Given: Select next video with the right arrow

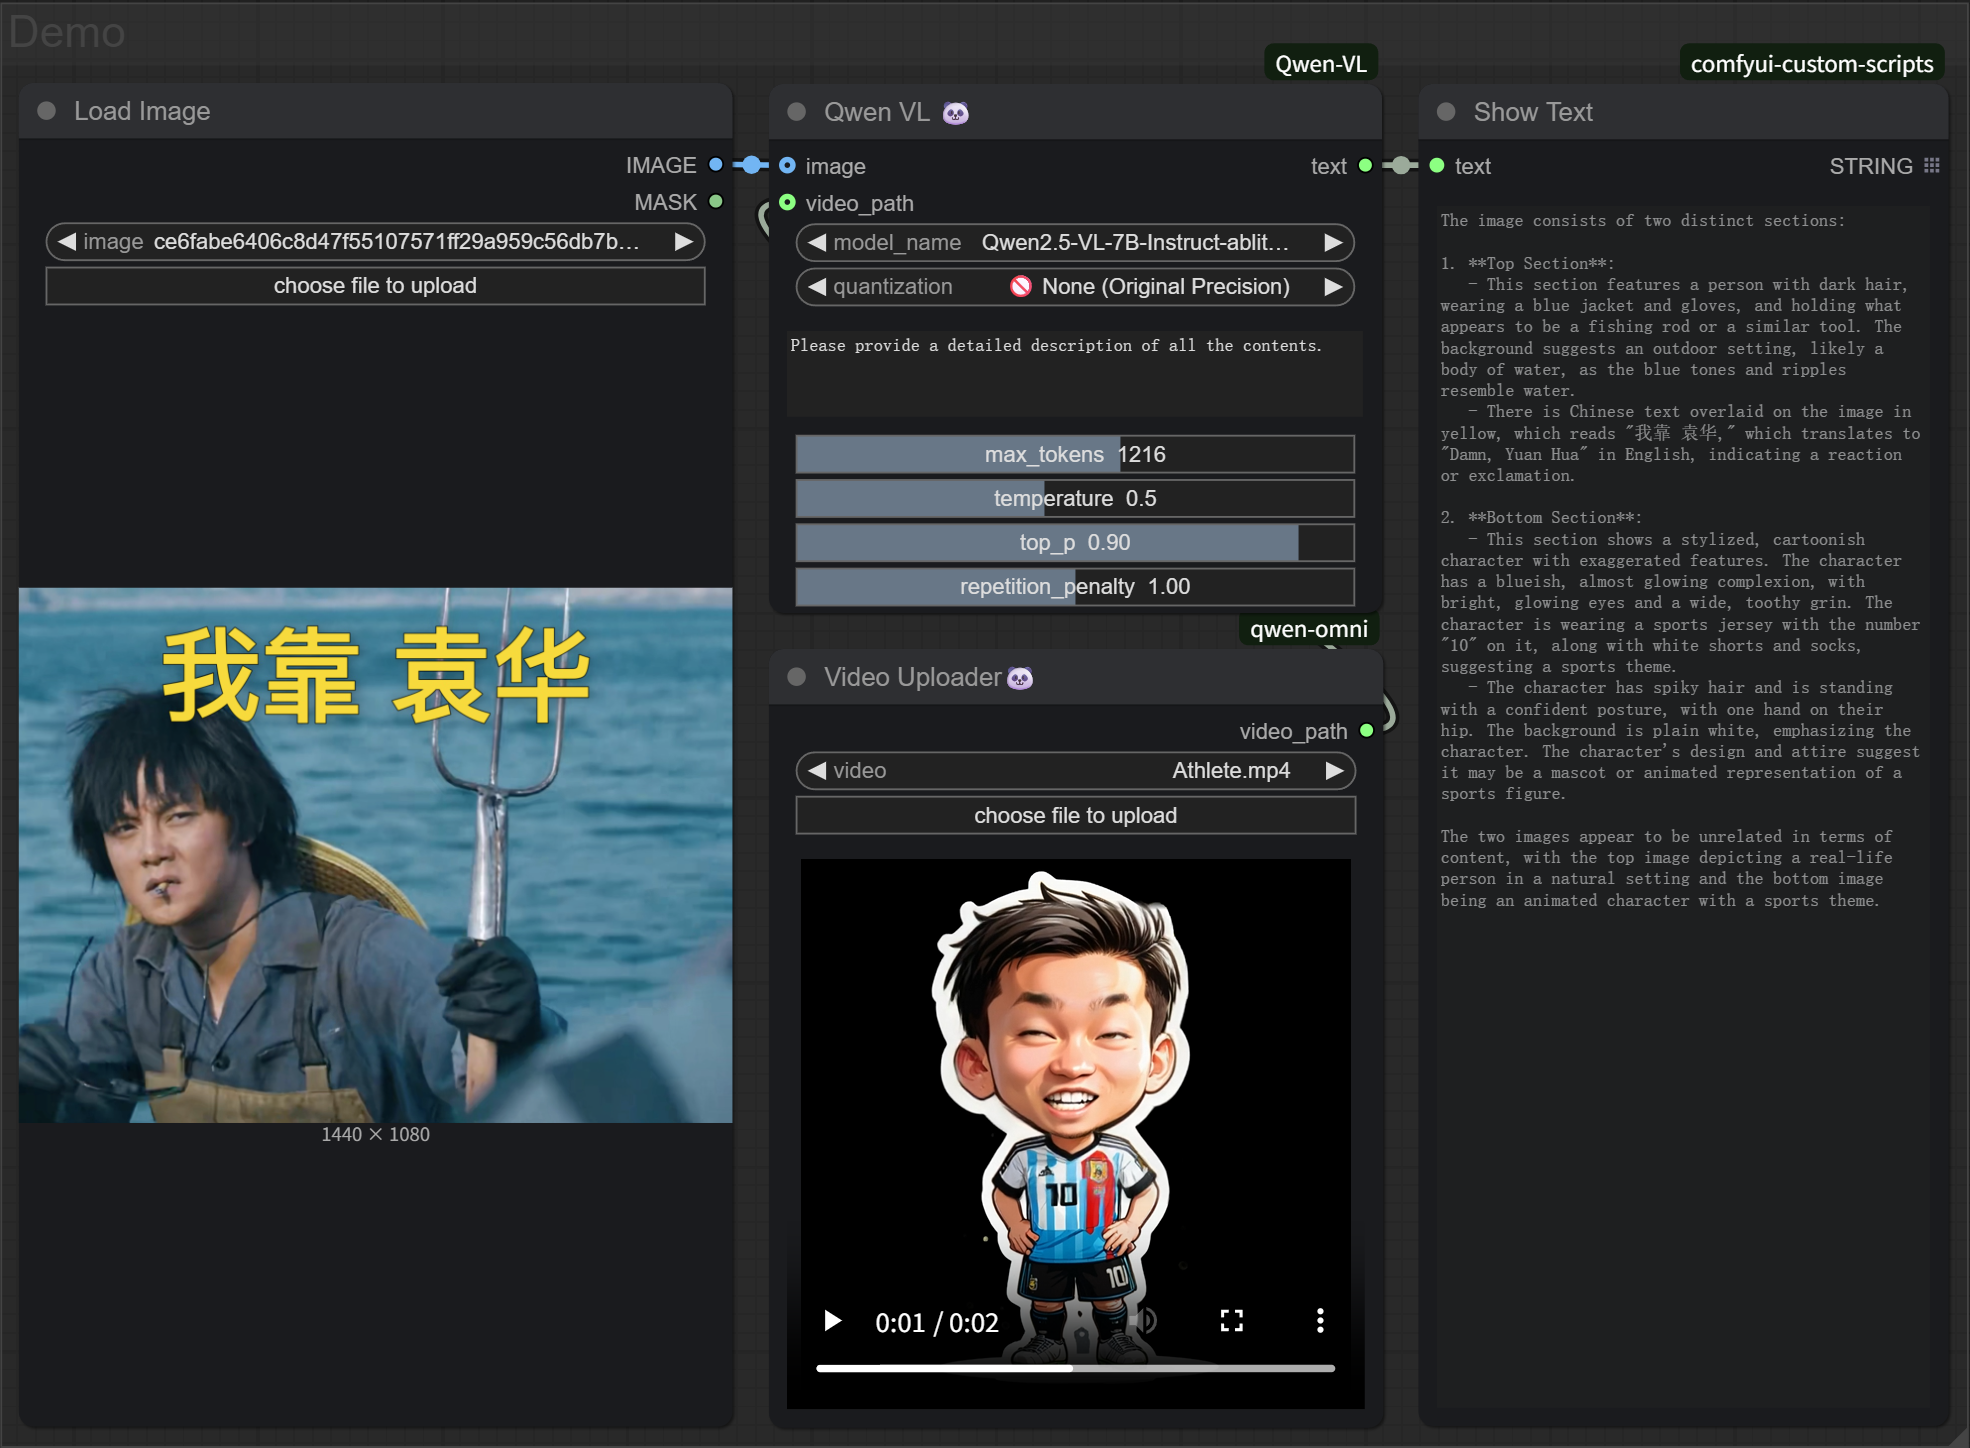Looking at the screenshot, I should [x=1334, y=771].
